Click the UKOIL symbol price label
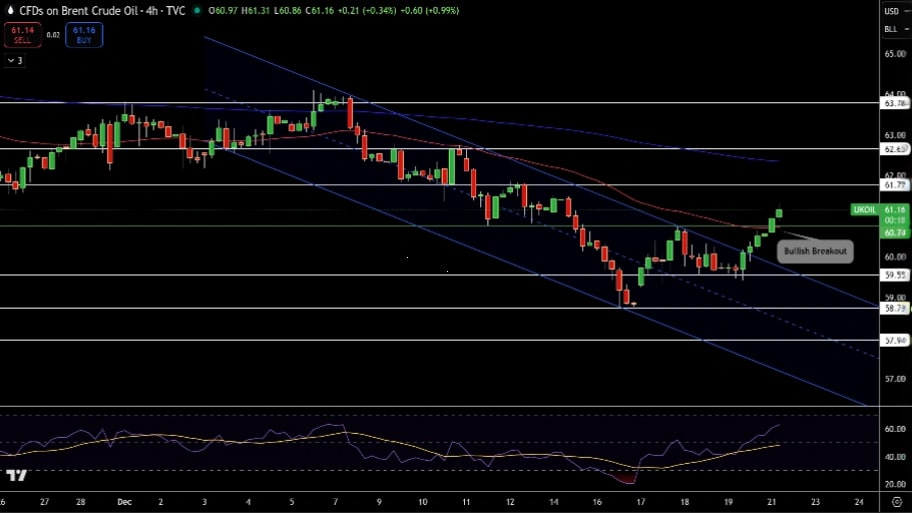Viewport: 912px width, 513px height. [x=865, y=210]
